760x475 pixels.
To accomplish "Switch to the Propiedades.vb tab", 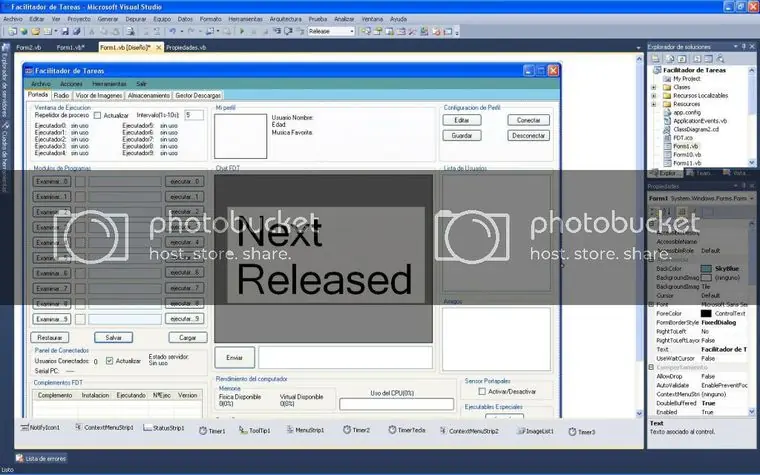I will coord(186,48).
